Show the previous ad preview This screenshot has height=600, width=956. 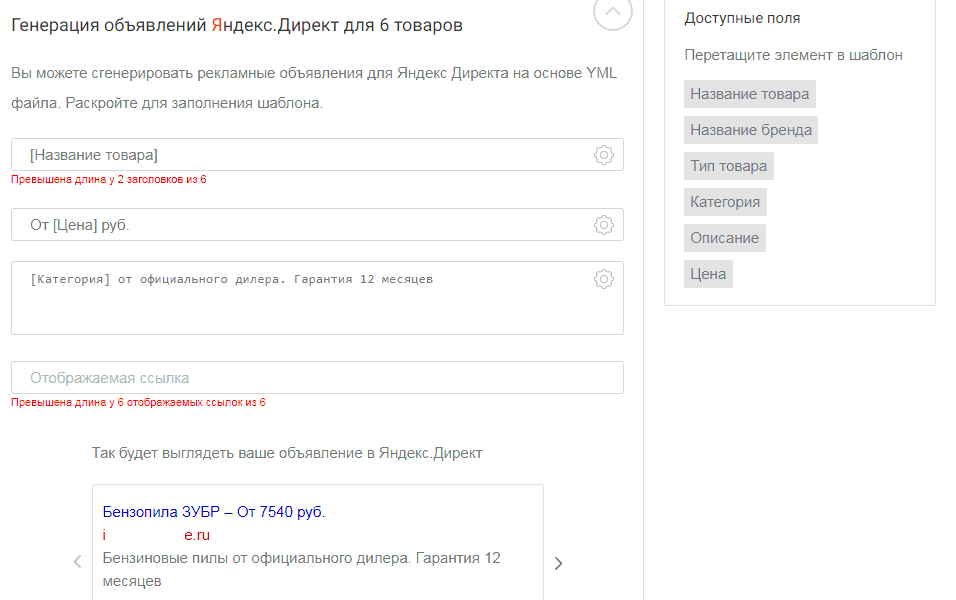pyautogui.click(x=77, y=562)
